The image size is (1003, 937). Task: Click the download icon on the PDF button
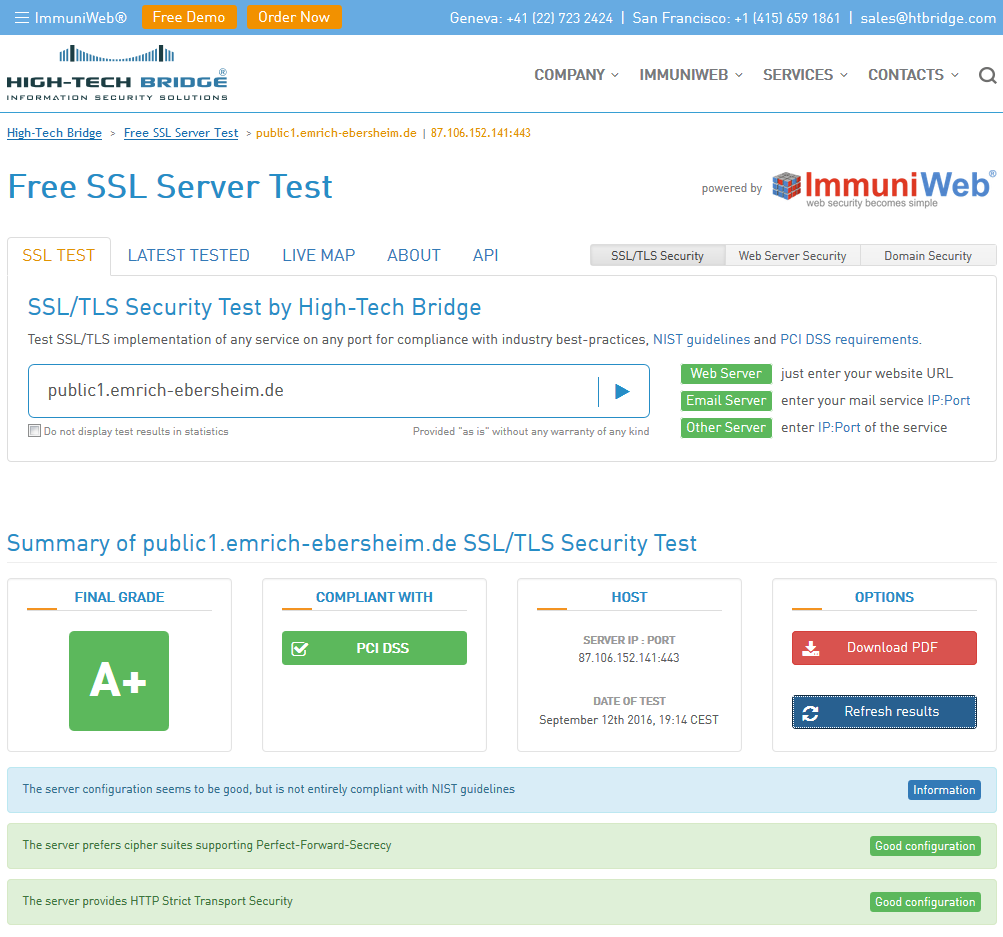pyautogui.click(x=811, y=648)
